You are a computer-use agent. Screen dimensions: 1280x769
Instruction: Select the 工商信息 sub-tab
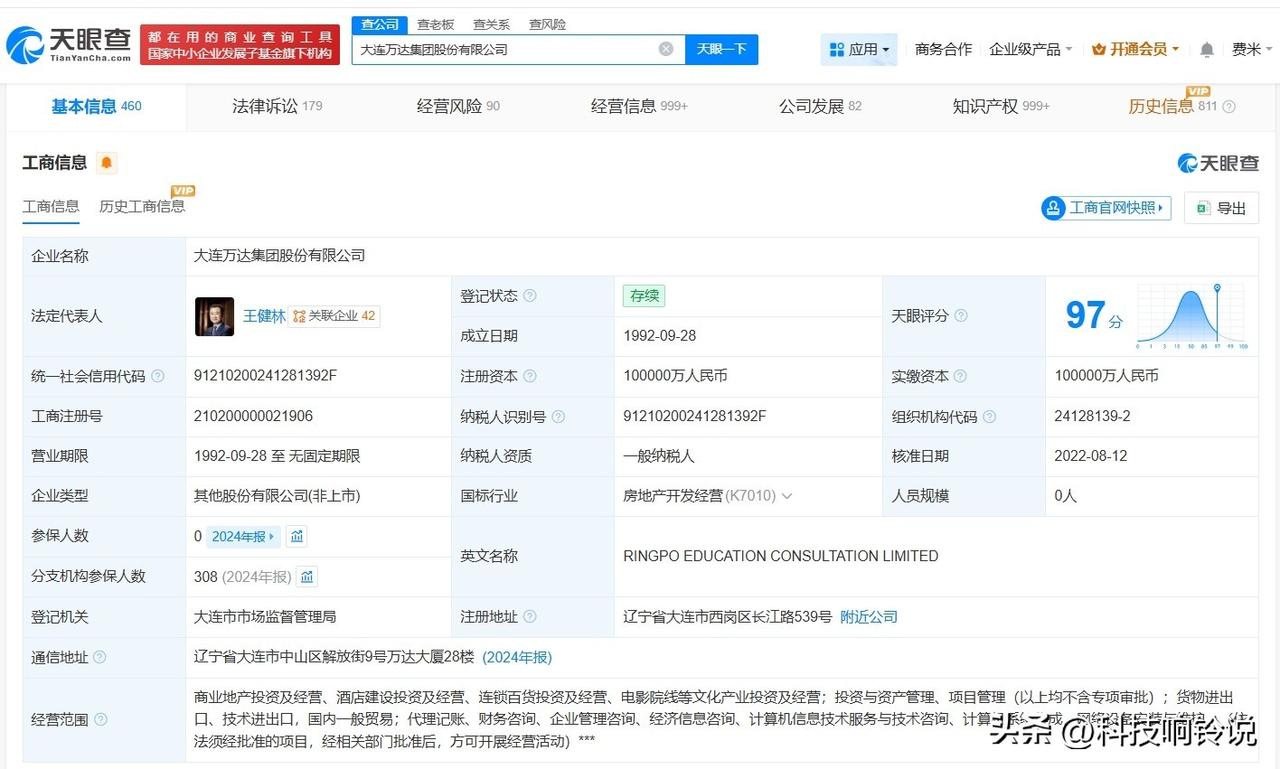pos(51,207)
